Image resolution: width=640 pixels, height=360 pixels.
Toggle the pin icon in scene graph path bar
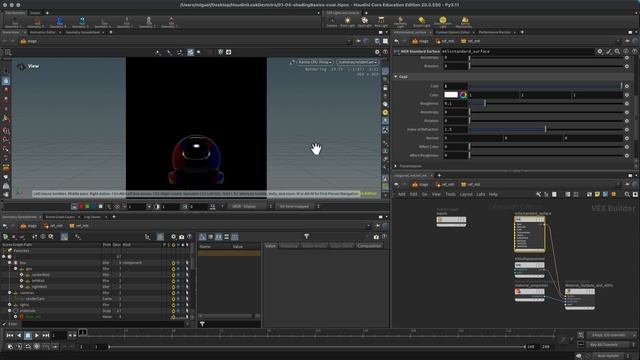click(378, 226)
